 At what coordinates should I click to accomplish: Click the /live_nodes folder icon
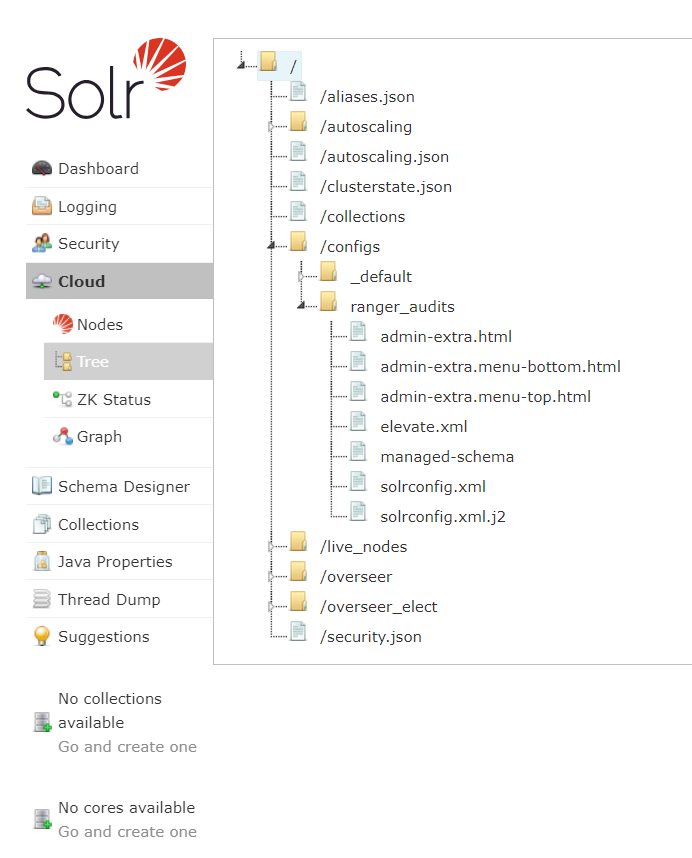click(298, 541)
